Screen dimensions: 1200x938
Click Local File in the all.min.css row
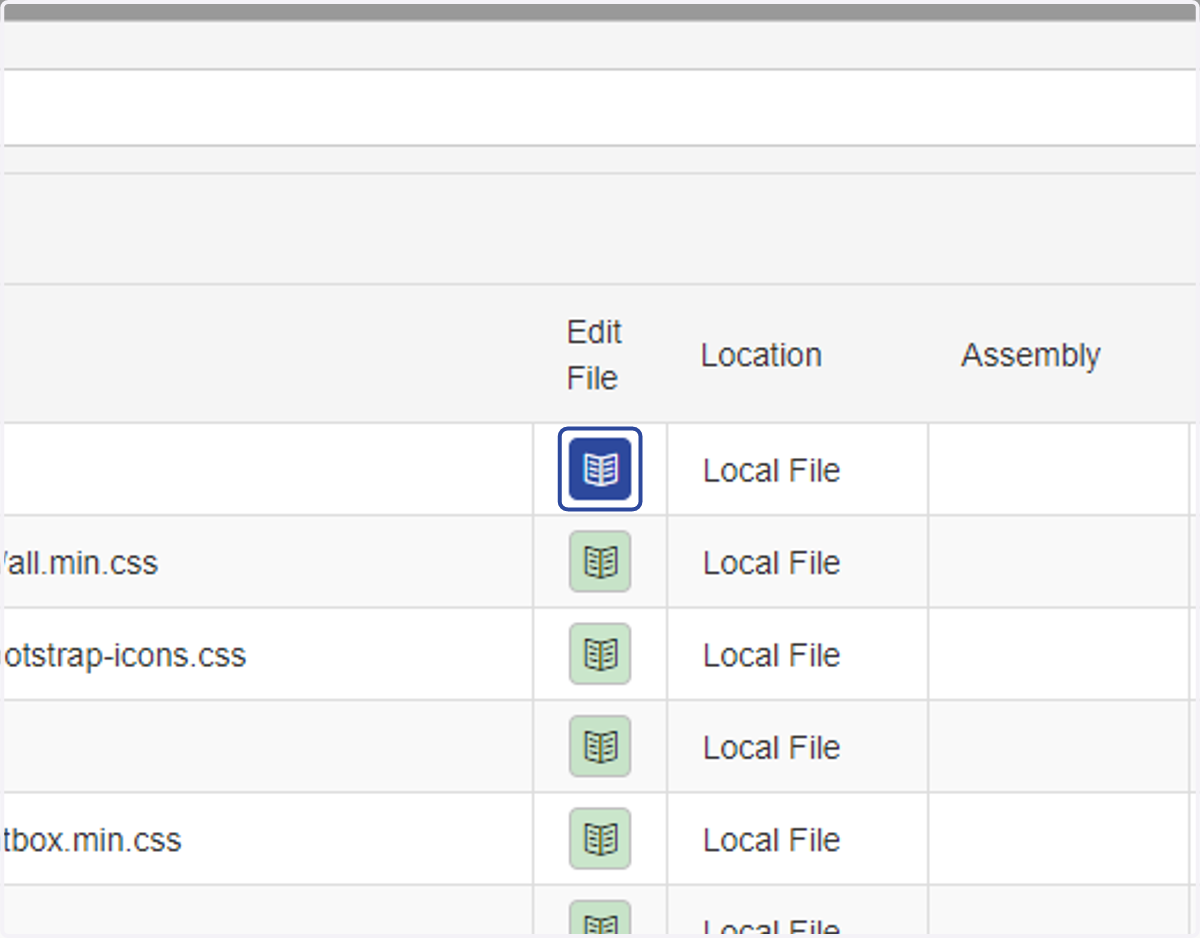[771, 563]
